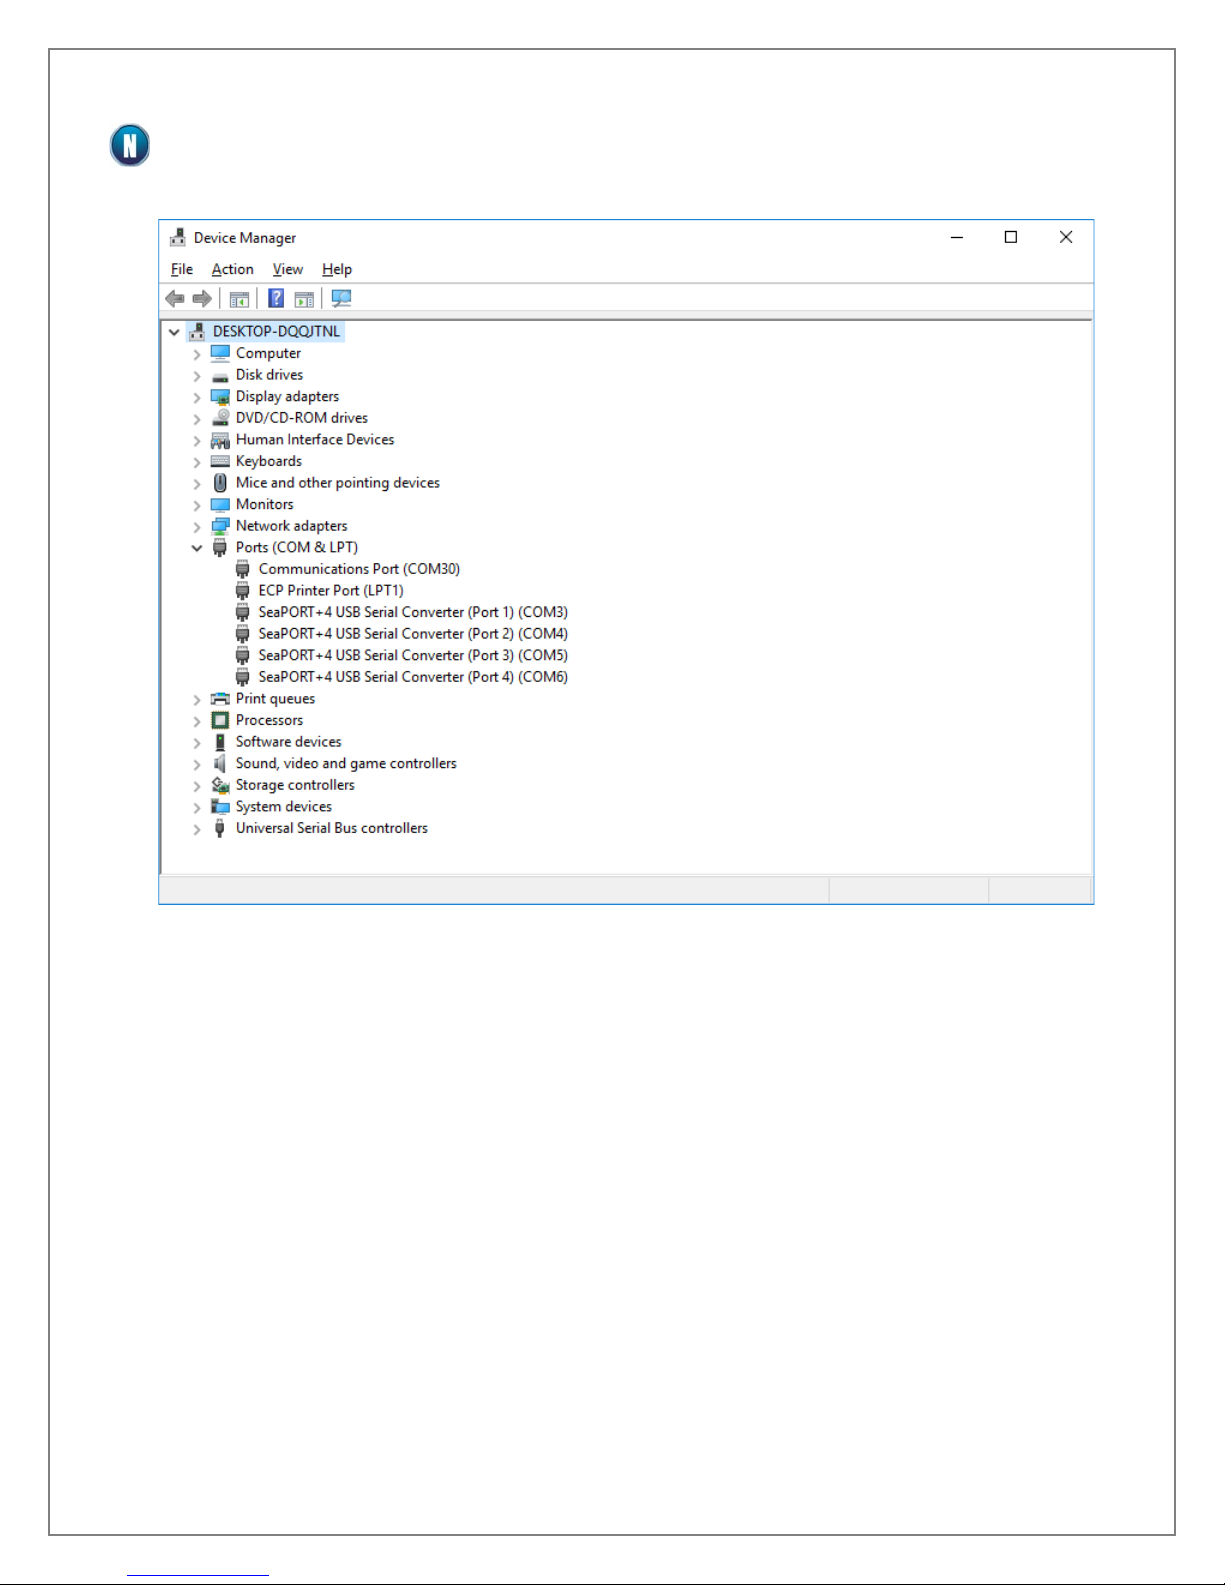Click the Monitors category icon
The width and height of the screenshot is (1225, 1585).
(220, 505)
